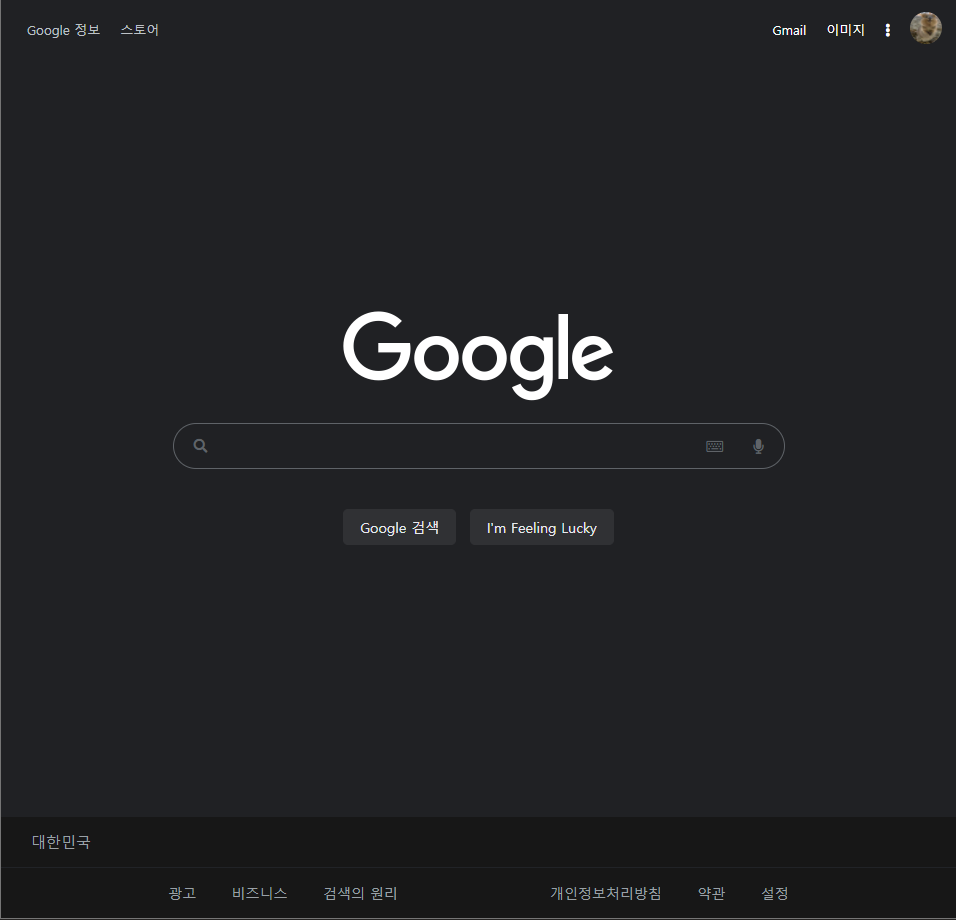The height and width of the screenshot is (920, 956).
Task: Open the 검색의 원리 footer link
Action: tap(360, 893)
